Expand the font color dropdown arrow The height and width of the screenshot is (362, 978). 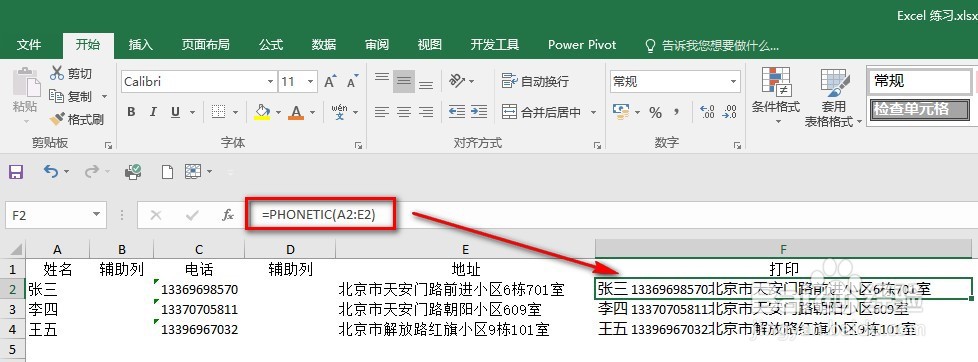pyautogui.click(x=312, y=113)
